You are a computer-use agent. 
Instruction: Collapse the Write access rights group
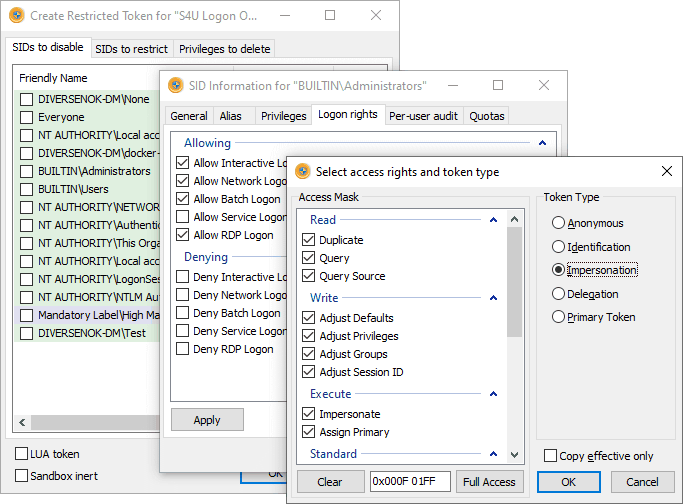(x=494, y=298)
